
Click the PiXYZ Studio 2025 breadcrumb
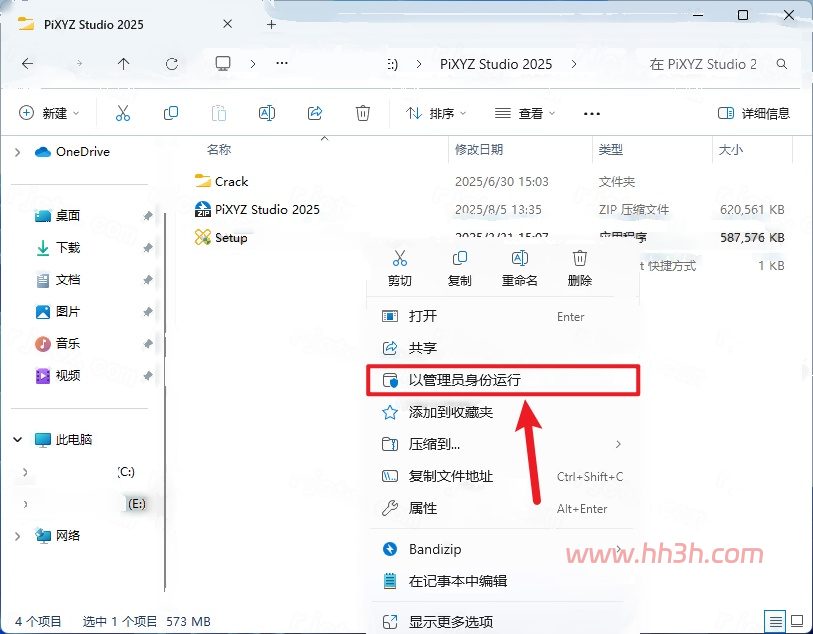(x=496, y=64)
